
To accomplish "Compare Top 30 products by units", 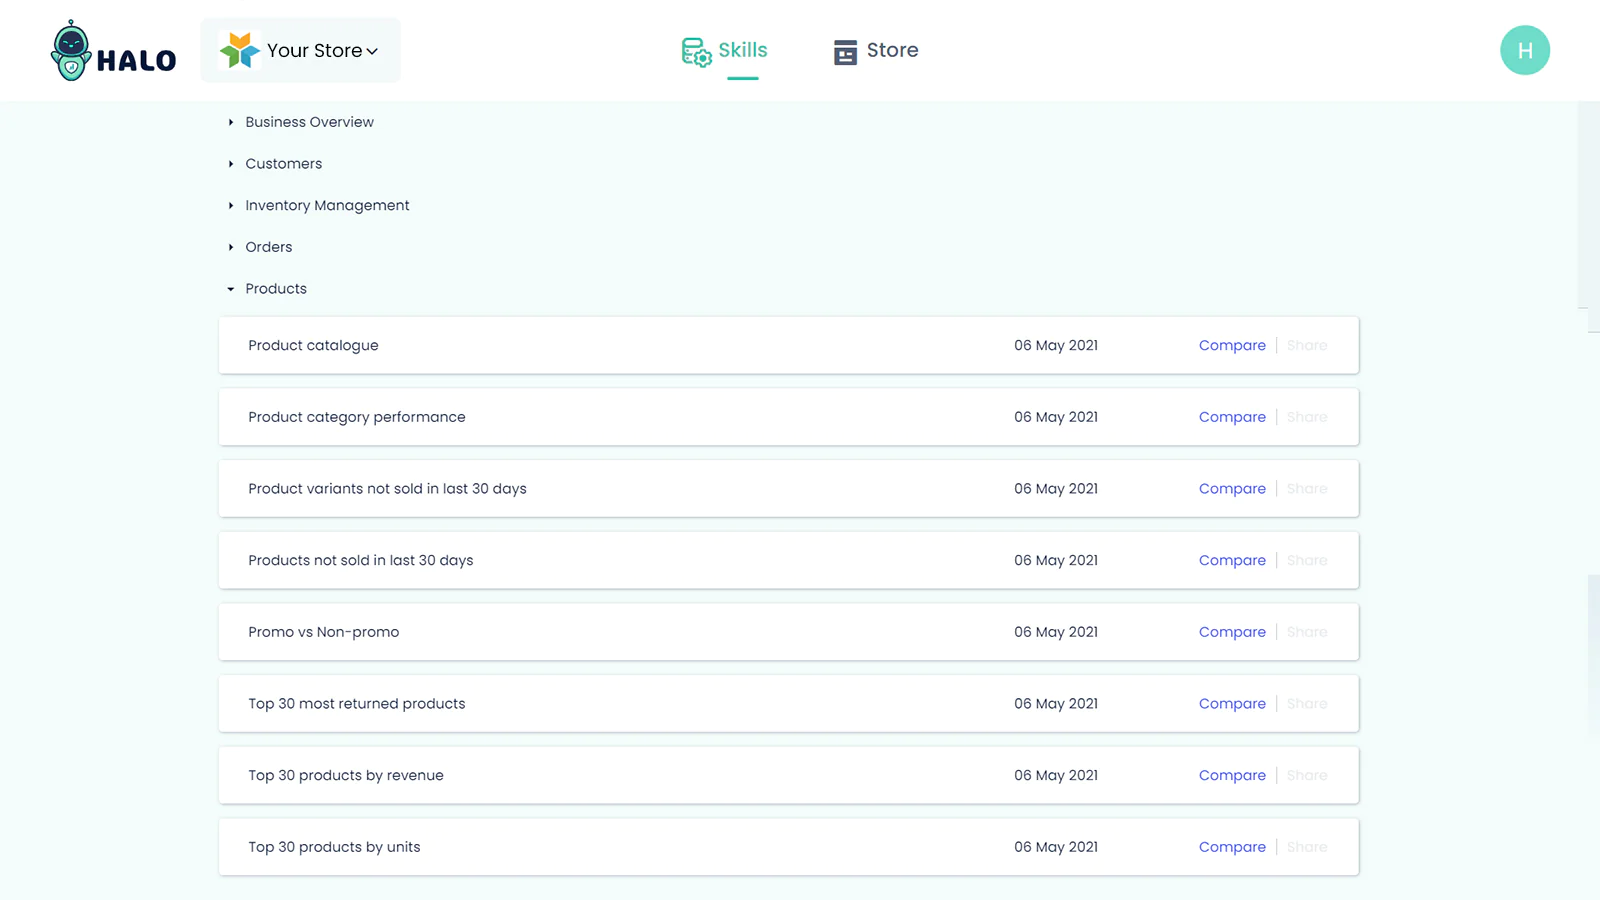I will pyautogui.click(x=1232, y=847).
